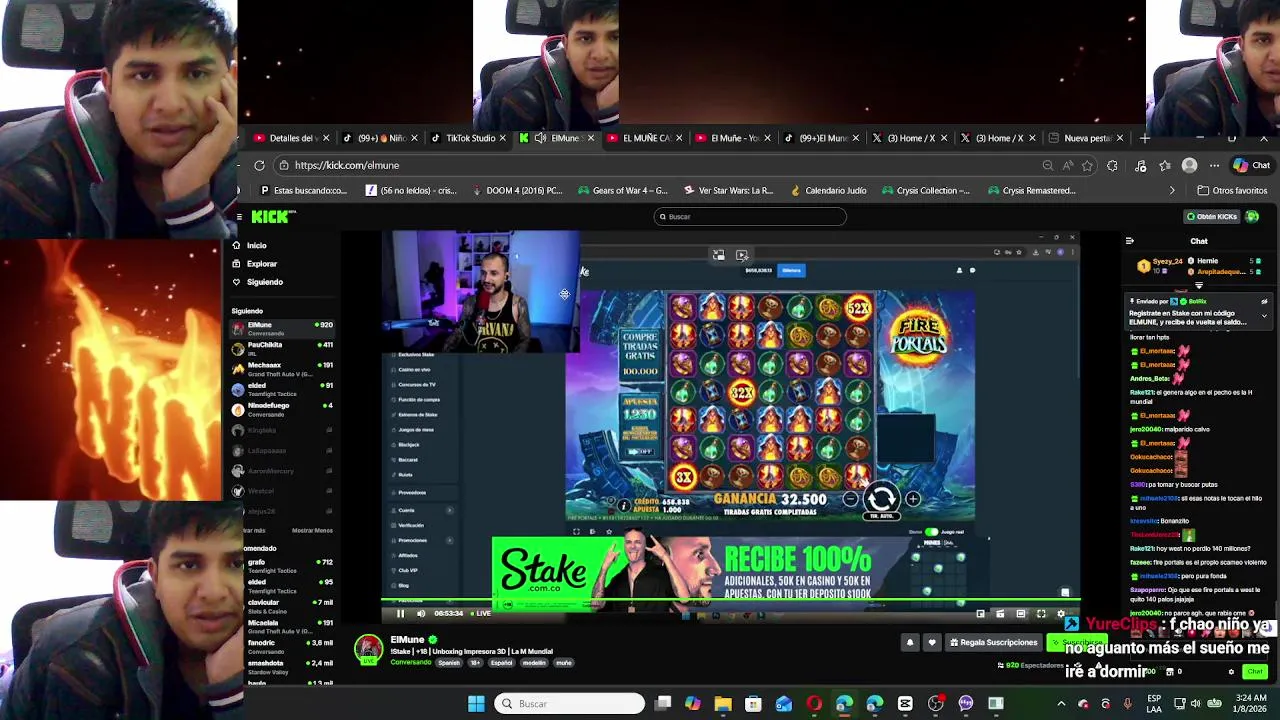Screen dimensions: 1280x720
Task: Collapse the chat panel with arrow icon
Action: click(1130, 241)
